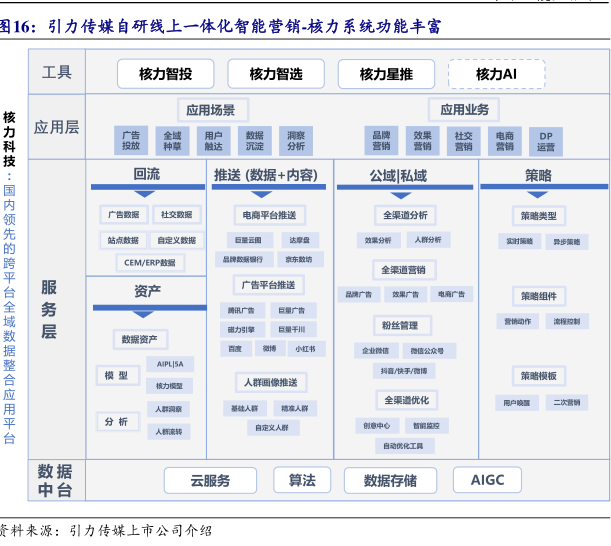This screenshot has height=546, width=611.
Task: Select the DP运营 tile
Action: 545,140
